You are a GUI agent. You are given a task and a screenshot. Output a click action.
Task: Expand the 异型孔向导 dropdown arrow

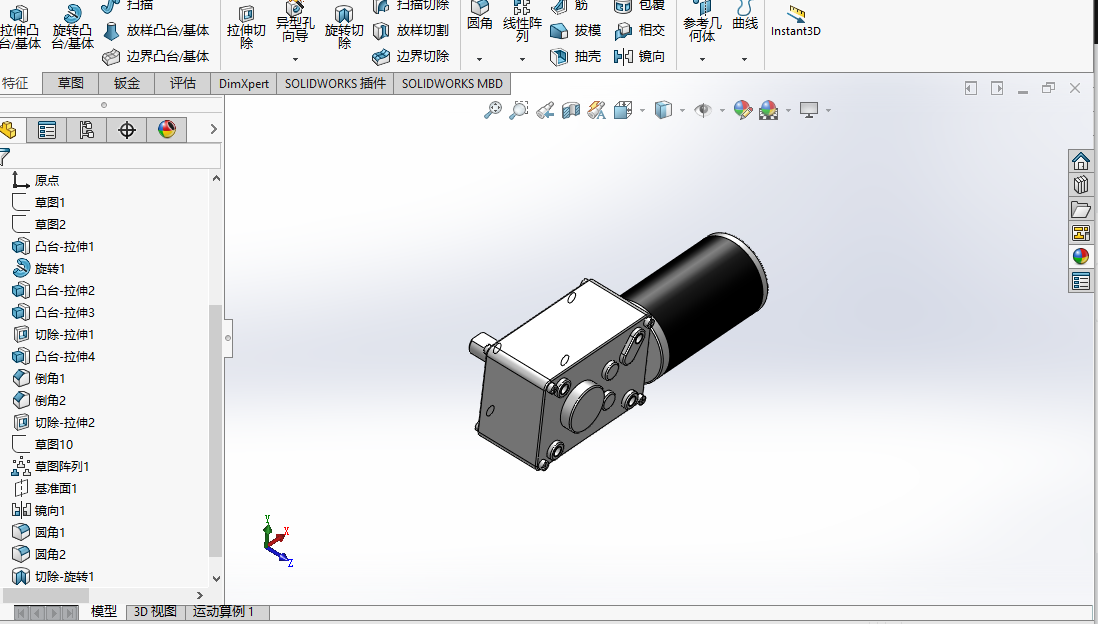tap(295, 60)
